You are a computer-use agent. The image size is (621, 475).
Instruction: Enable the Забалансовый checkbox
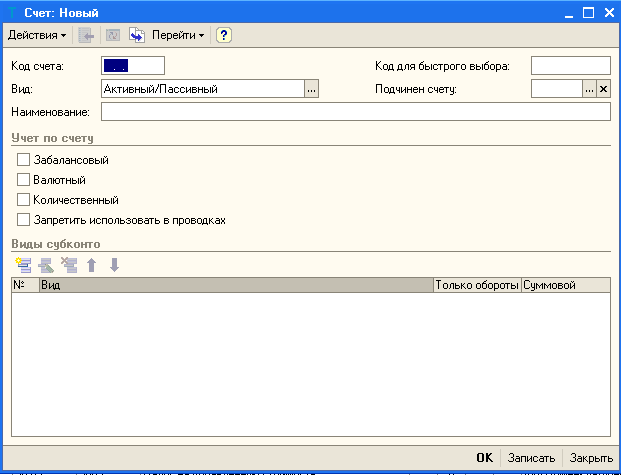tap(23, 160)
